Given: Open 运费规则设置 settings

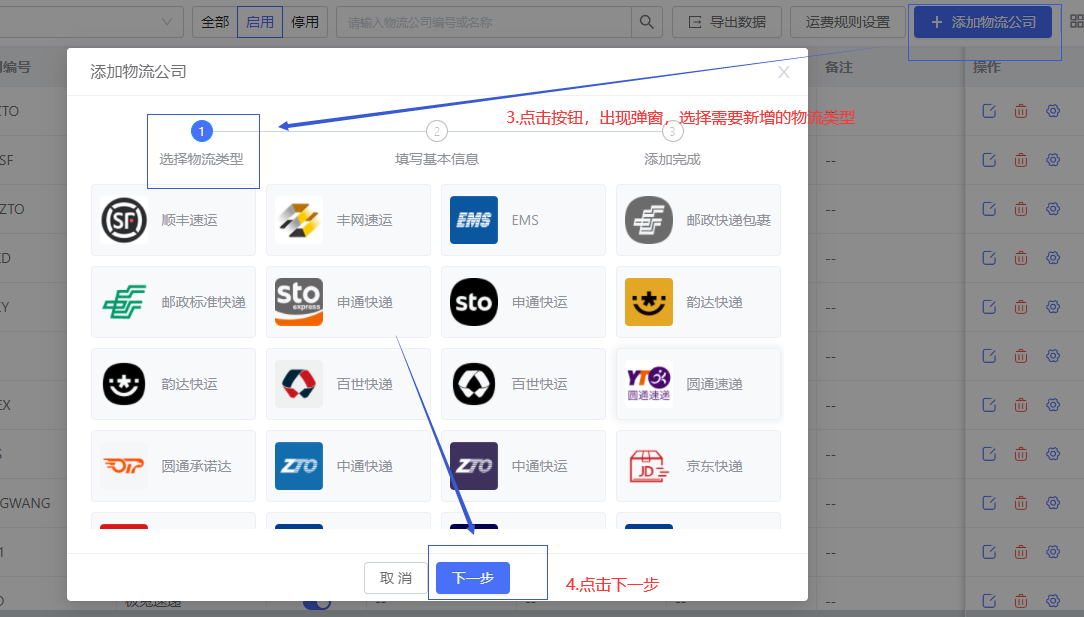Looking at the screenshot, I should pyautogui.click(x=848, y=22).
